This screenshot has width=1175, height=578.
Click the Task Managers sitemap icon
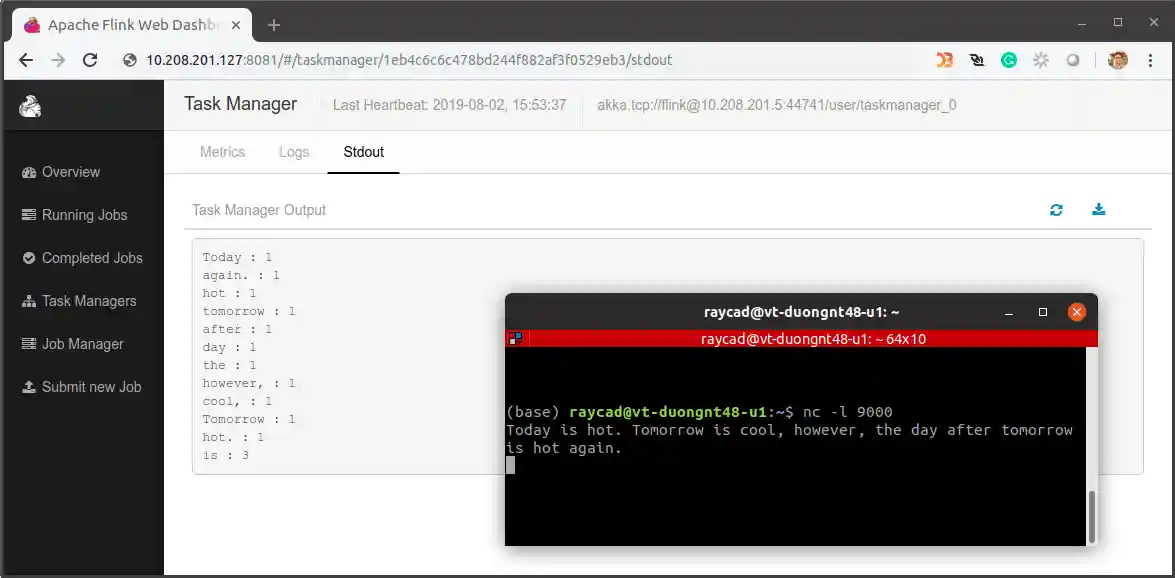(29, 301)
